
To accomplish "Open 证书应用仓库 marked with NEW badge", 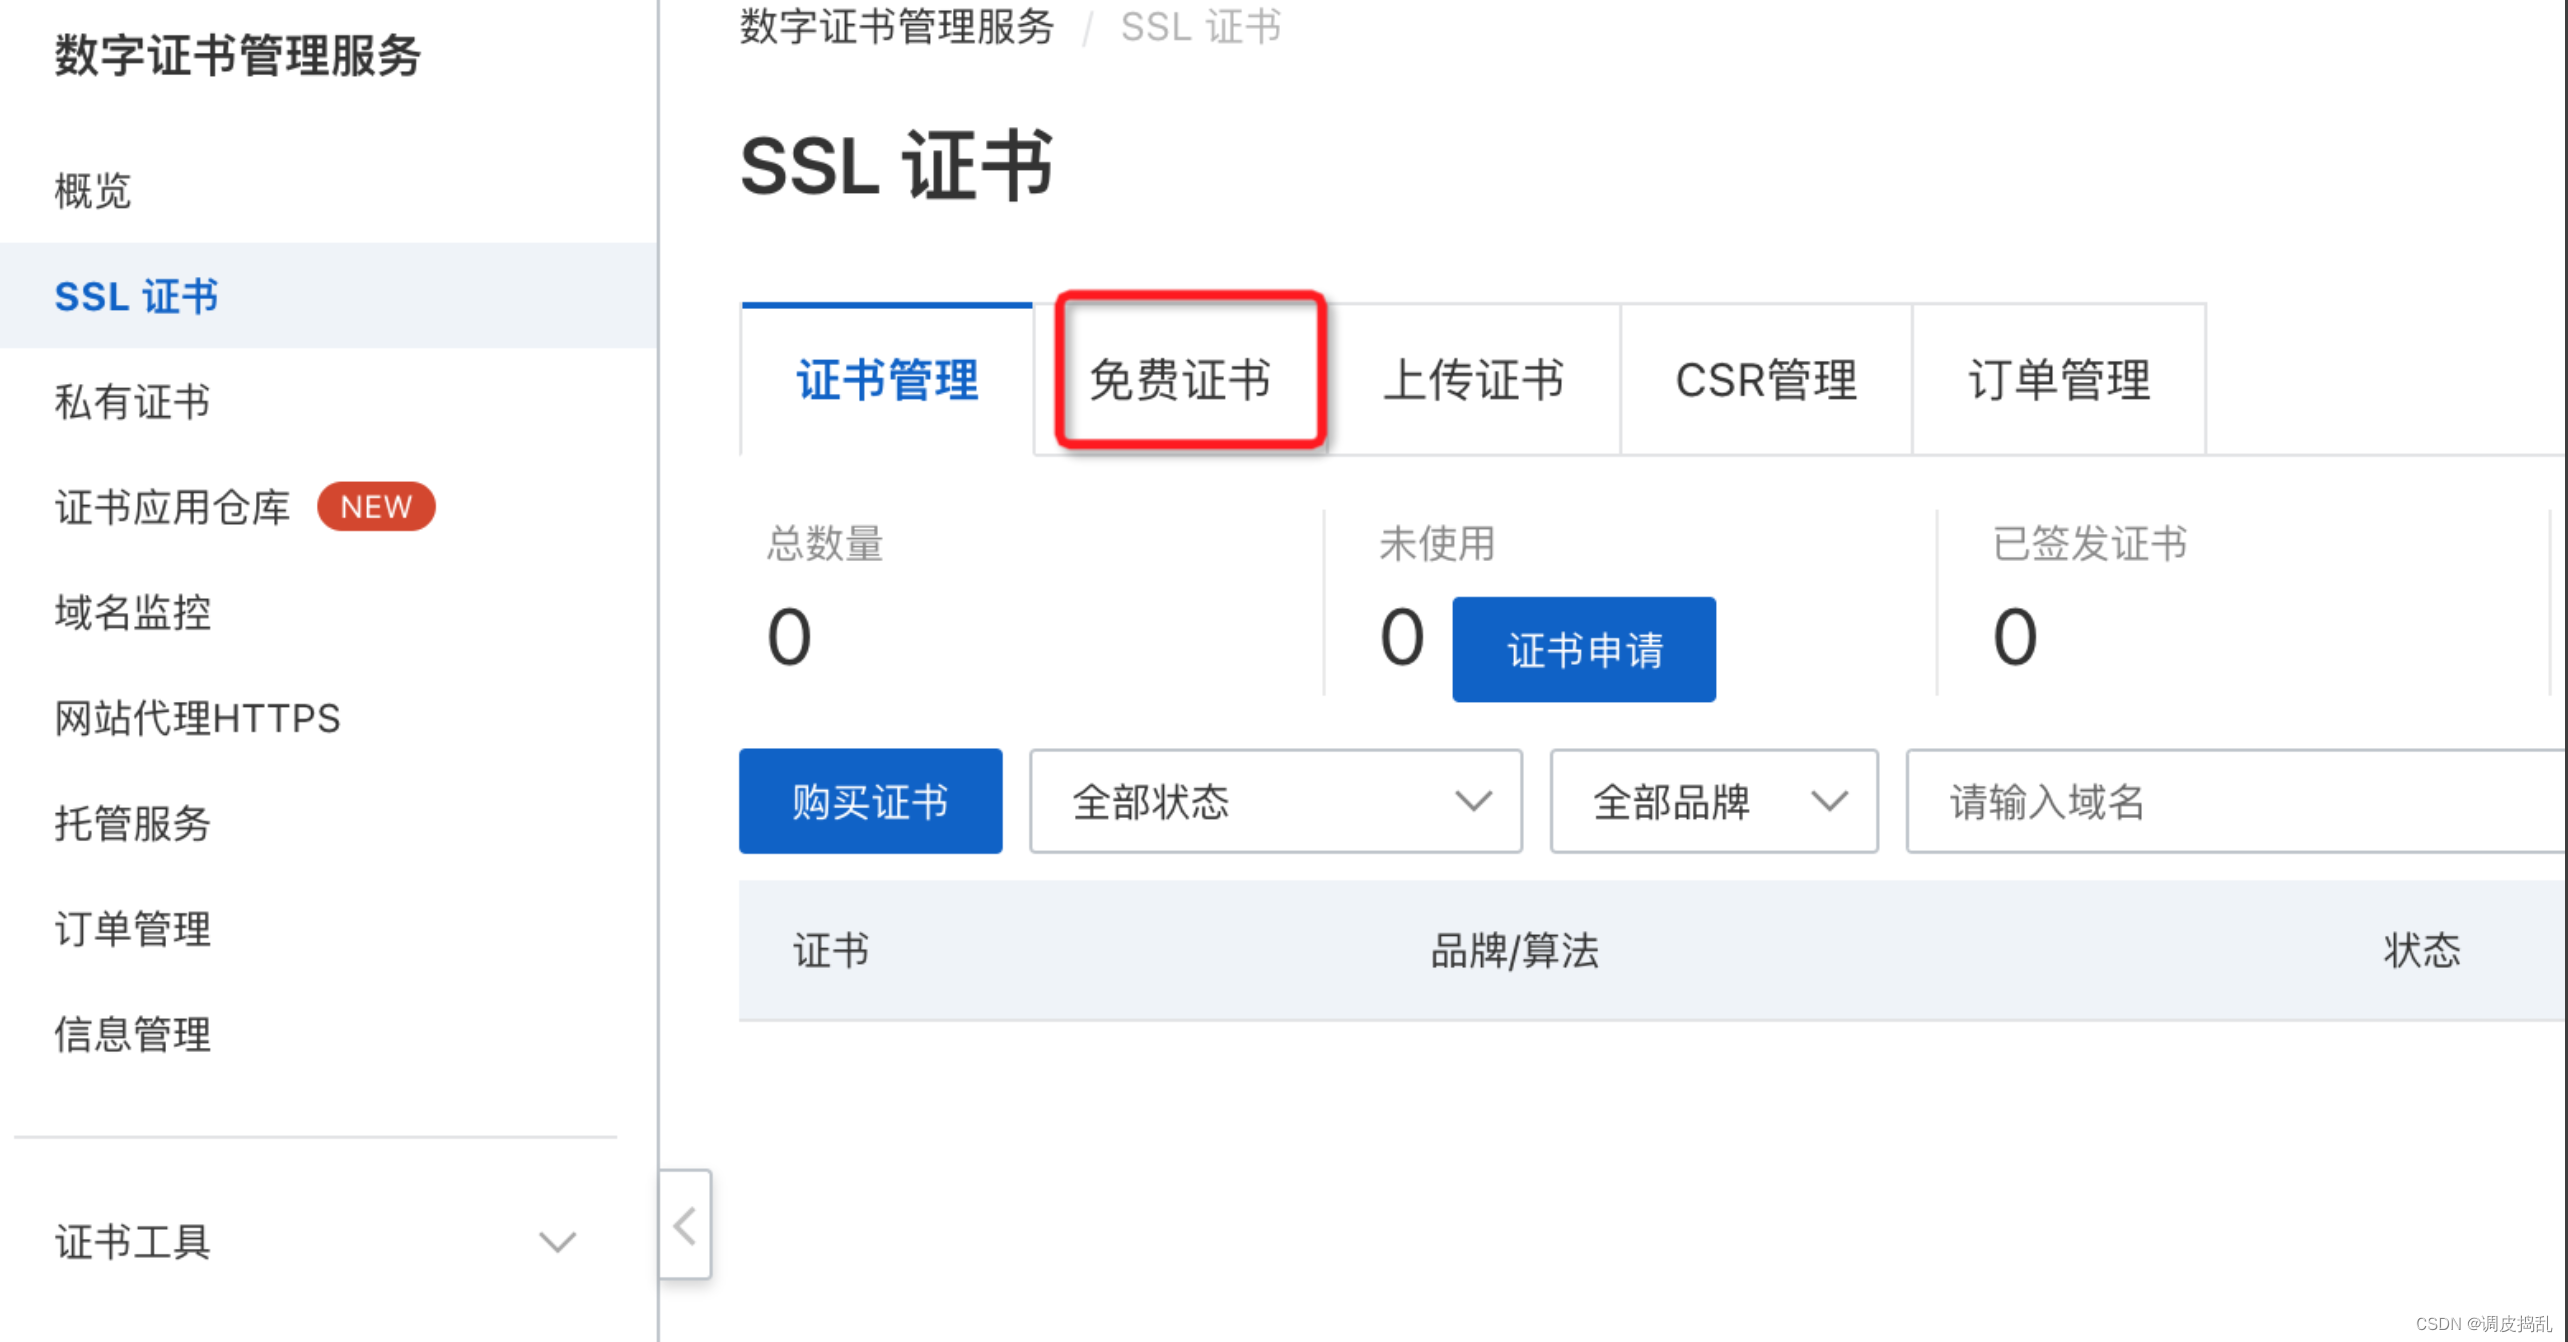I will tap(170, 506).
